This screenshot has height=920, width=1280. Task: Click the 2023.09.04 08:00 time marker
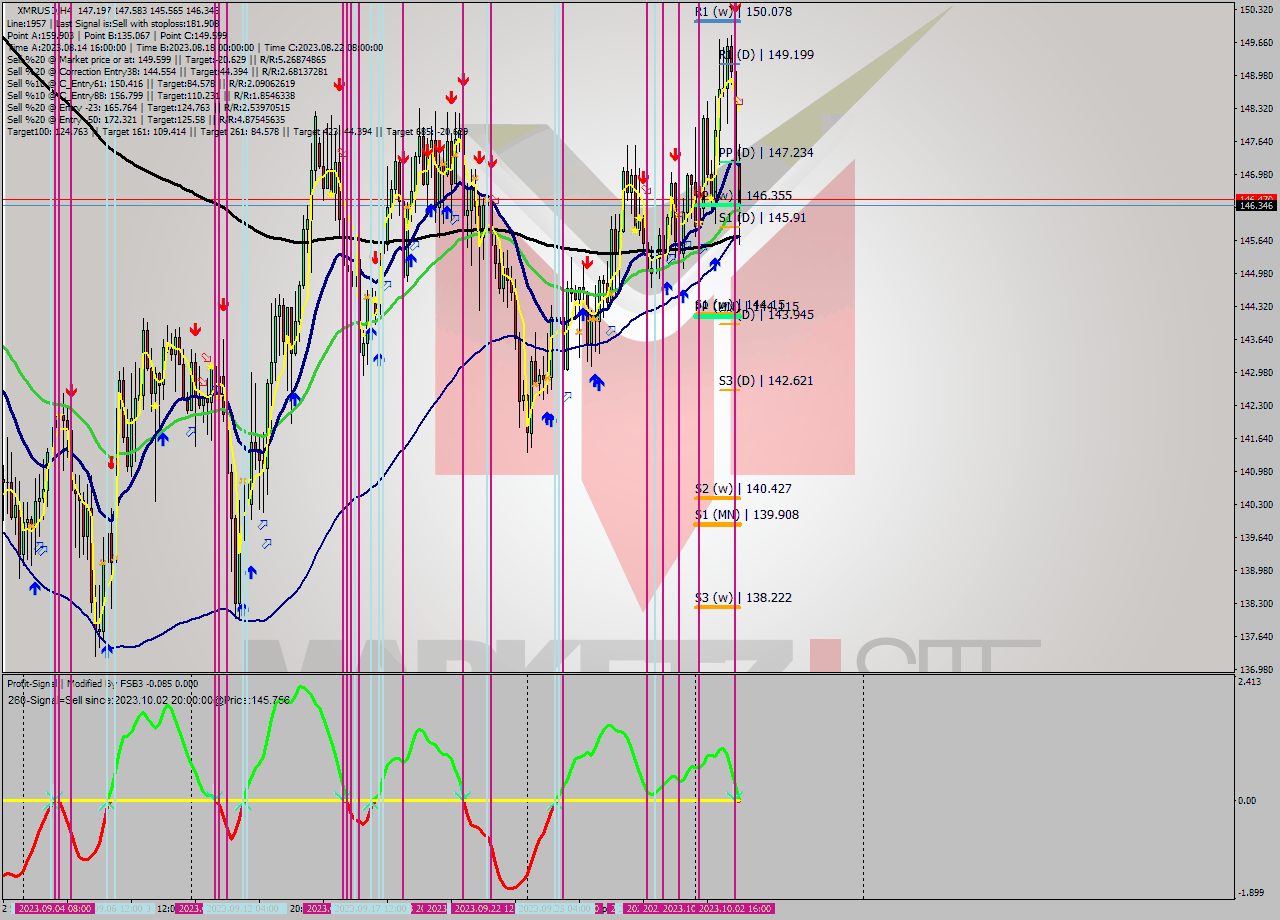point(55,908)
